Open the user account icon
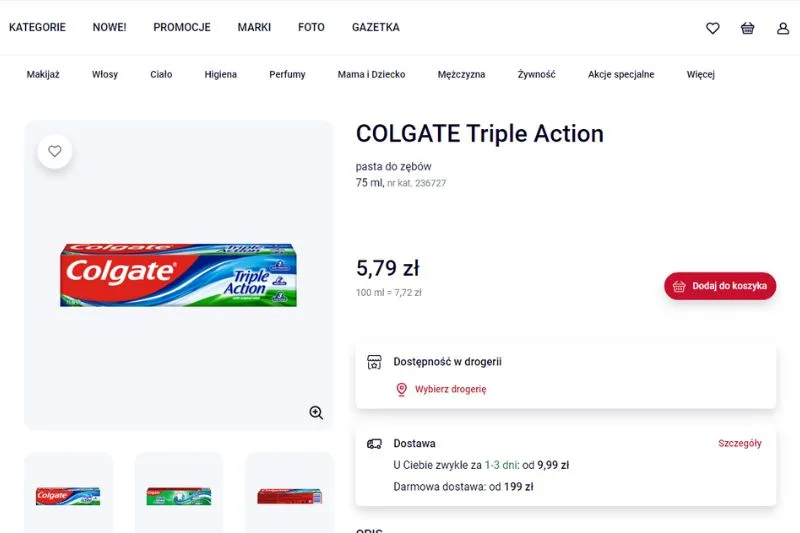This screenshot has width=800, height=533. 783,28
